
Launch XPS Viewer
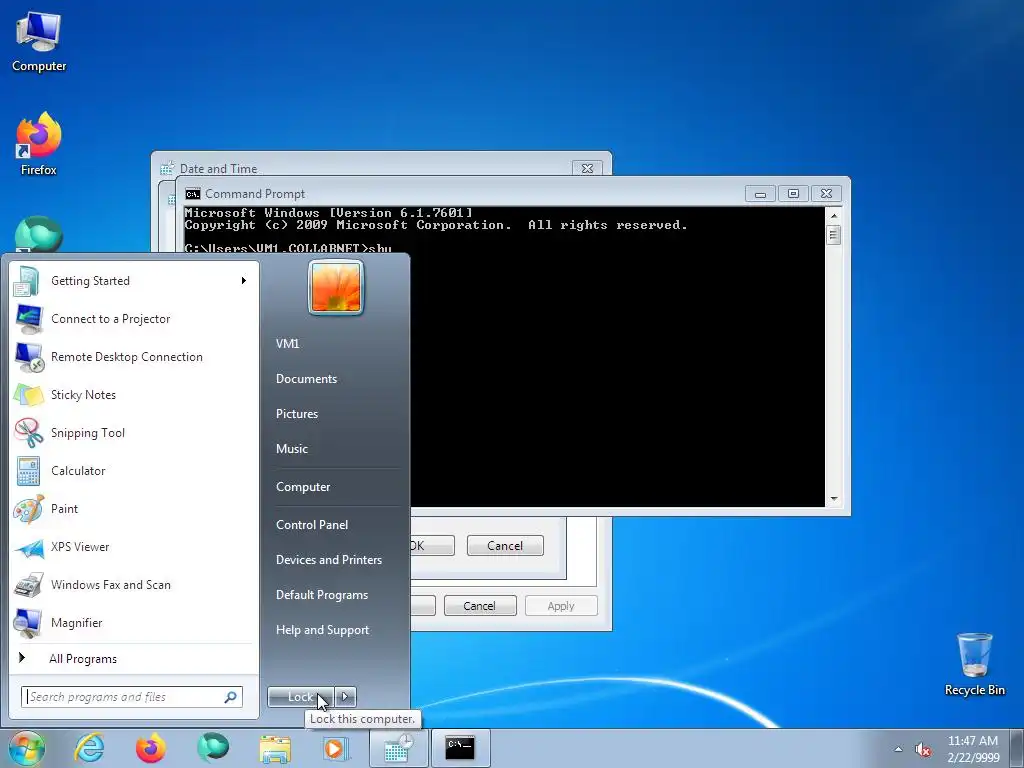[133, 547]
